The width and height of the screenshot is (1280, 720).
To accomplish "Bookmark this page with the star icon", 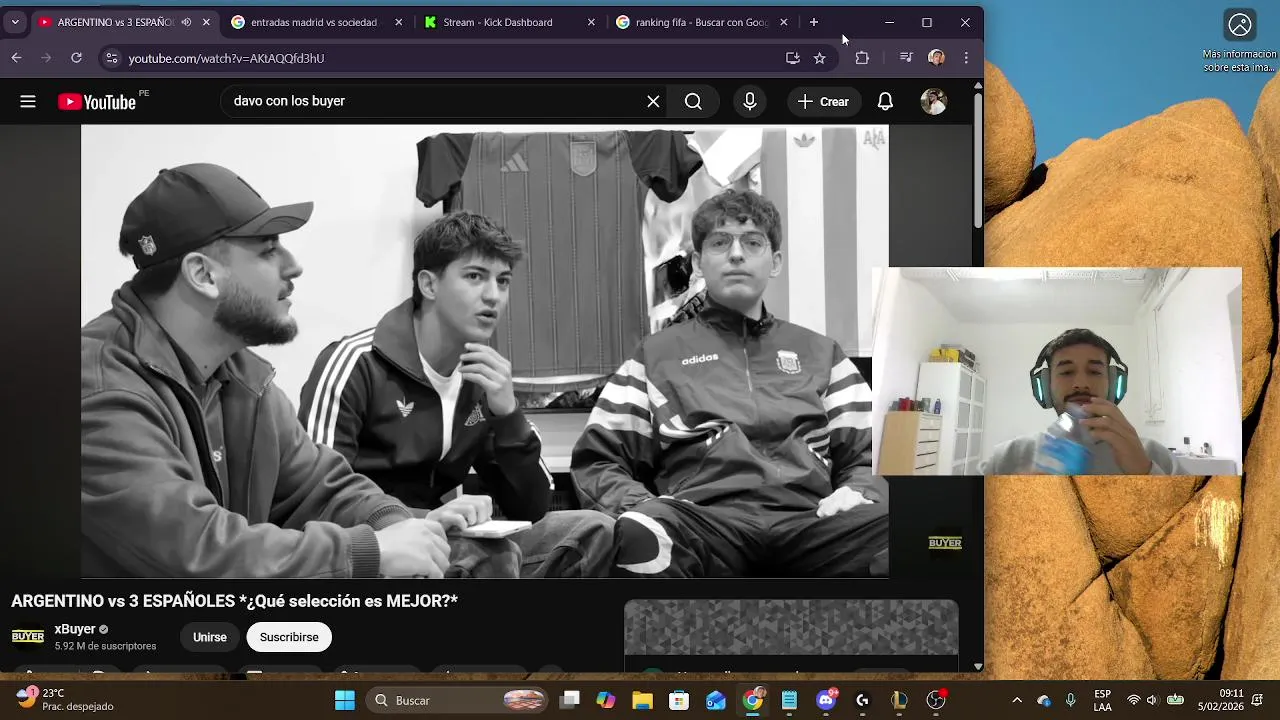I will tap(820, 58).
